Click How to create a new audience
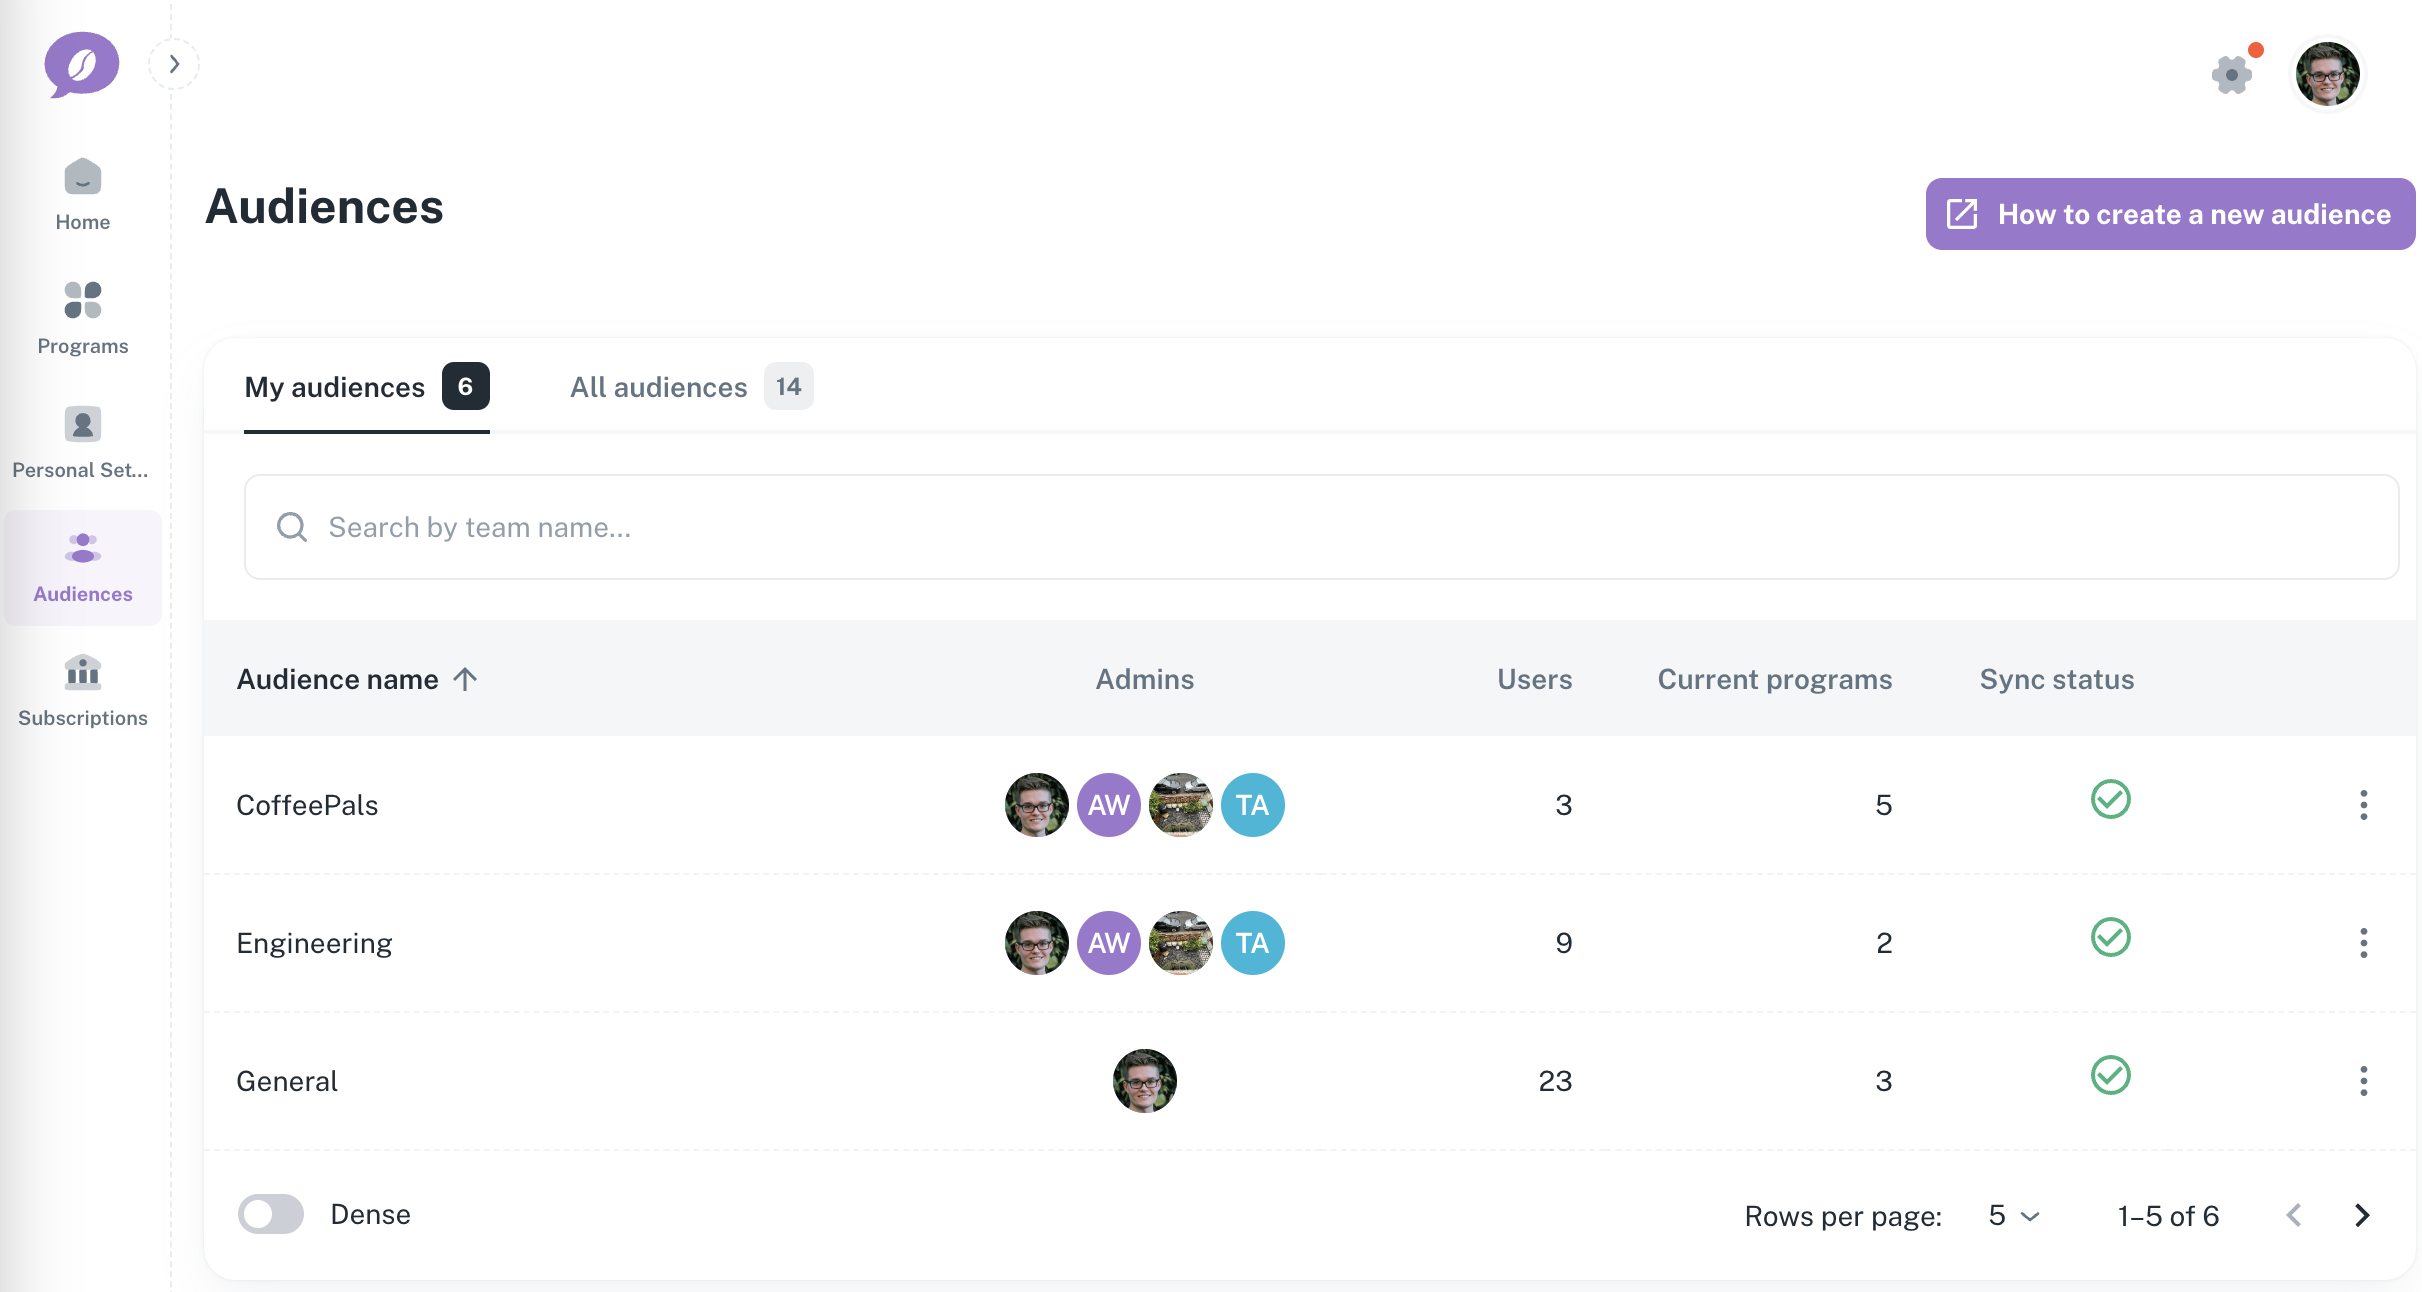The width and height of the screenshot is (2422, 1292). tap(2170, 214)
